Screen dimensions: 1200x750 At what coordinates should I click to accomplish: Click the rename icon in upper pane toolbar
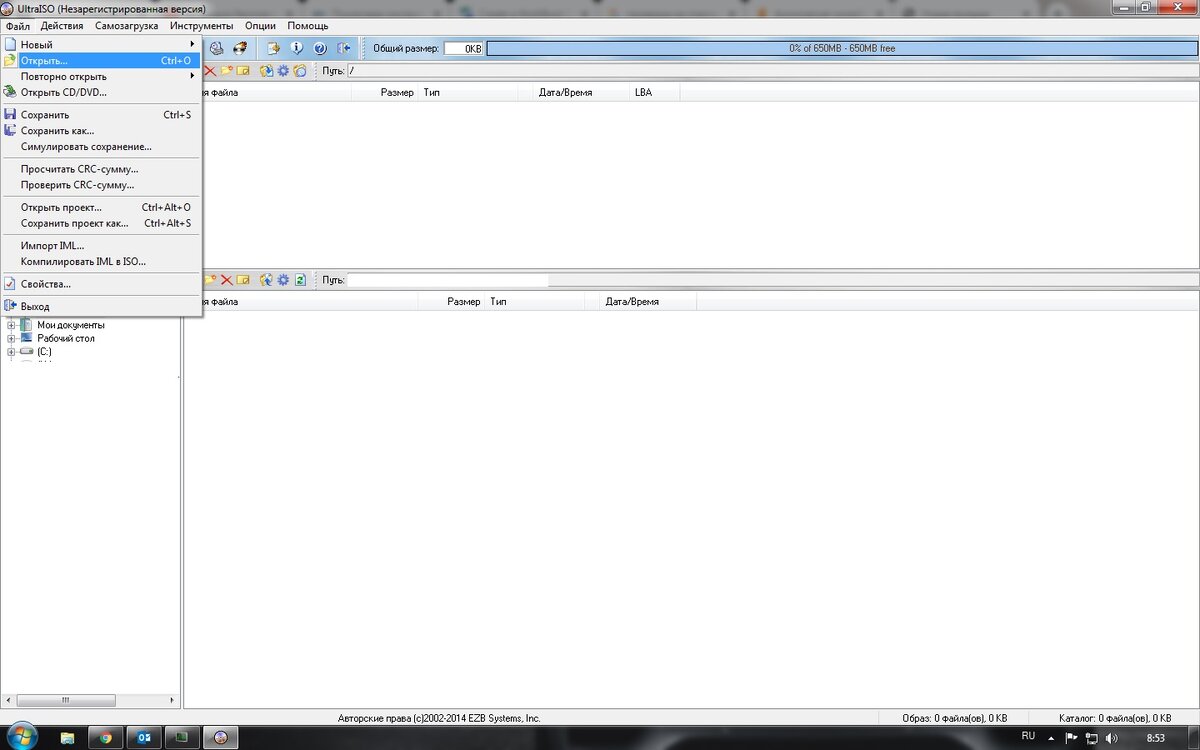(243, 71)
